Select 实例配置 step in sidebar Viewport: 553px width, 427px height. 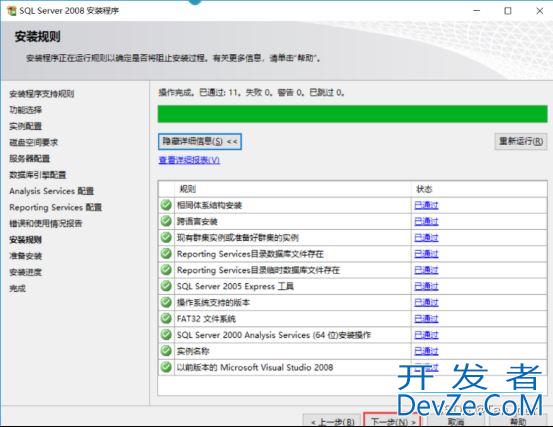[25, 126]
